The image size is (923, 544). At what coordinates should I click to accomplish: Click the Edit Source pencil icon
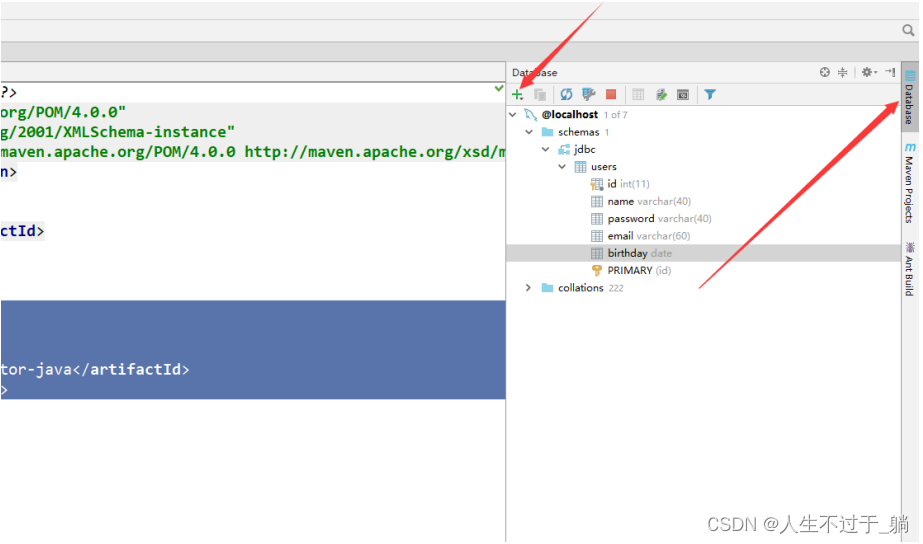(x=661, y=94)
